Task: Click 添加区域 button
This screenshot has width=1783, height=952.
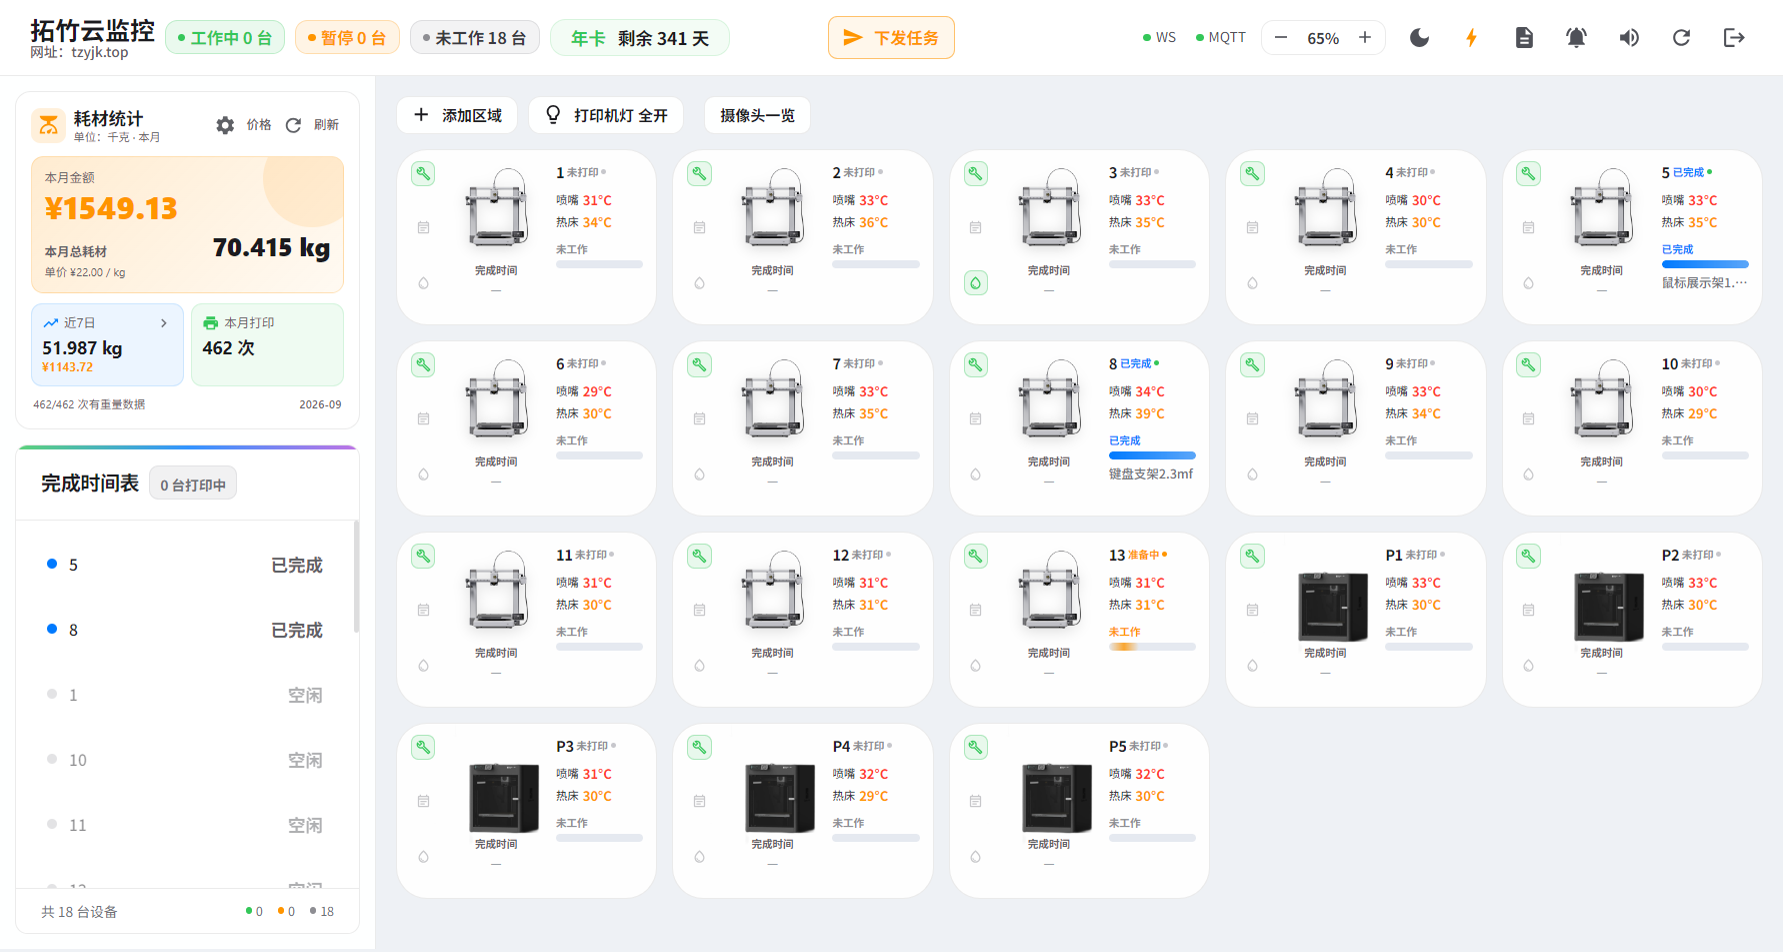Action: (x=457, y=115)
